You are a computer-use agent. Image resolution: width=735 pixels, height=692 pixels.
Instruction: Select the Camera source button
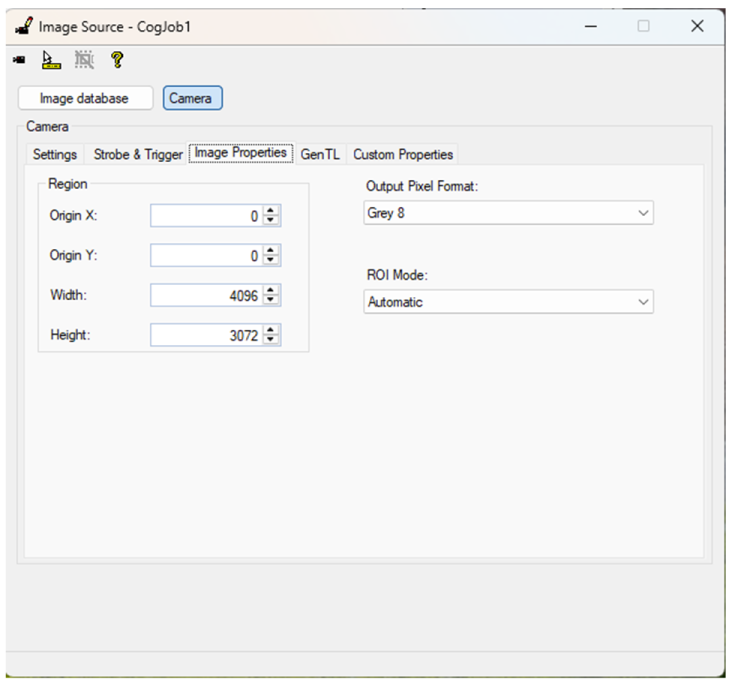point(191,98)
